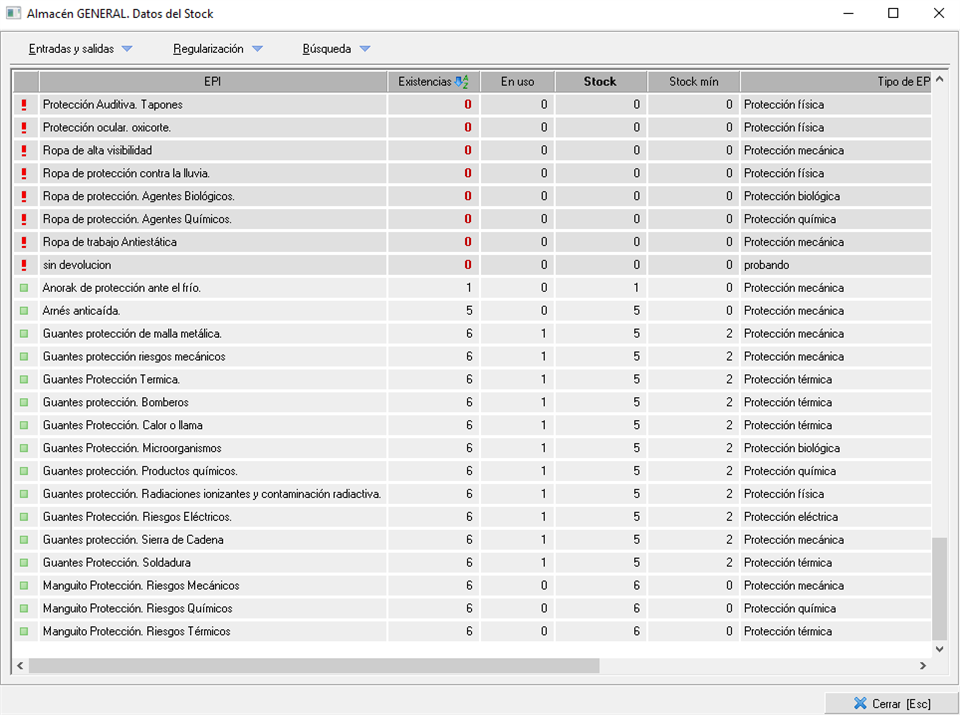
Task: Click the vertical scrollbar down arrow
Action: 938,649
